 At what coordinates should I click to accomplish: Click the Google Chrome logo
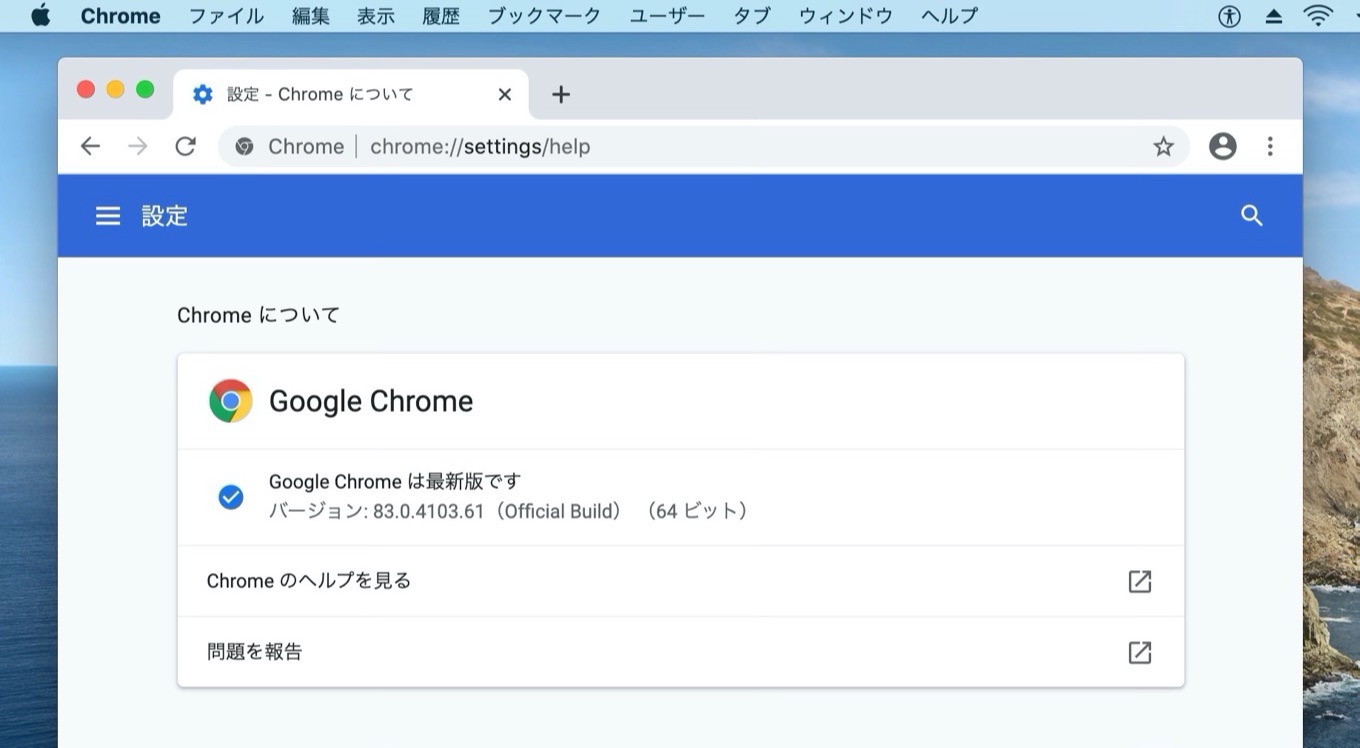(231, 401)
